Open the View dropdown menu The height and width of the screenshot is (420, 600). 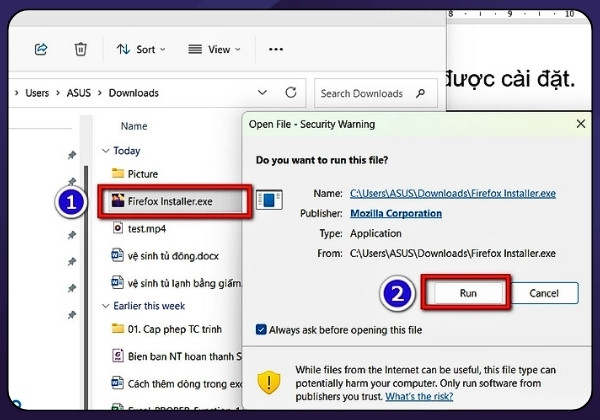pyautogui.click(x=214, y=49)
